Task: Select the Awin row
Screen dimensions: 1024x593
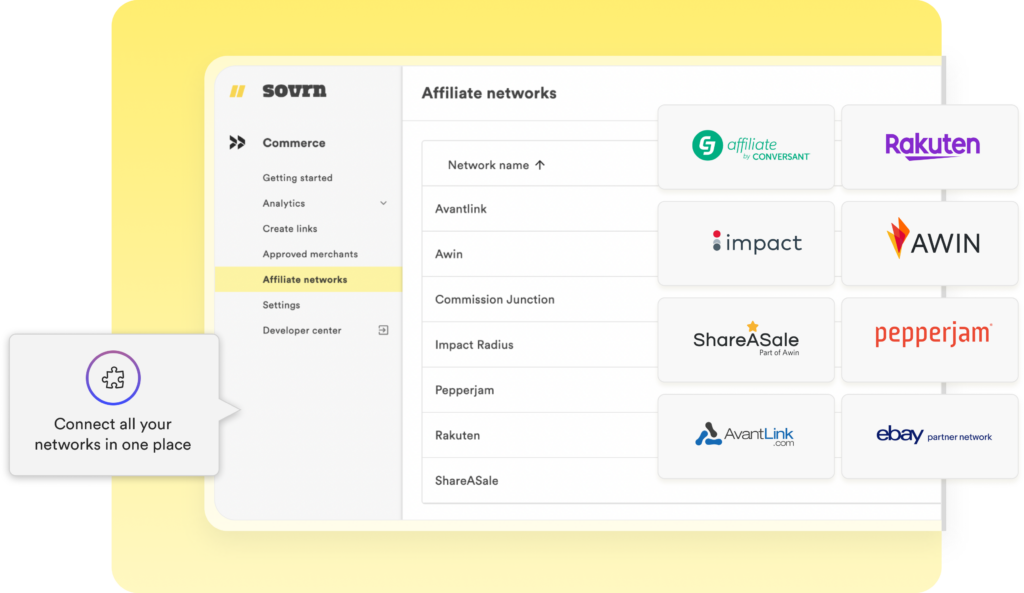Action: point(540,254)
